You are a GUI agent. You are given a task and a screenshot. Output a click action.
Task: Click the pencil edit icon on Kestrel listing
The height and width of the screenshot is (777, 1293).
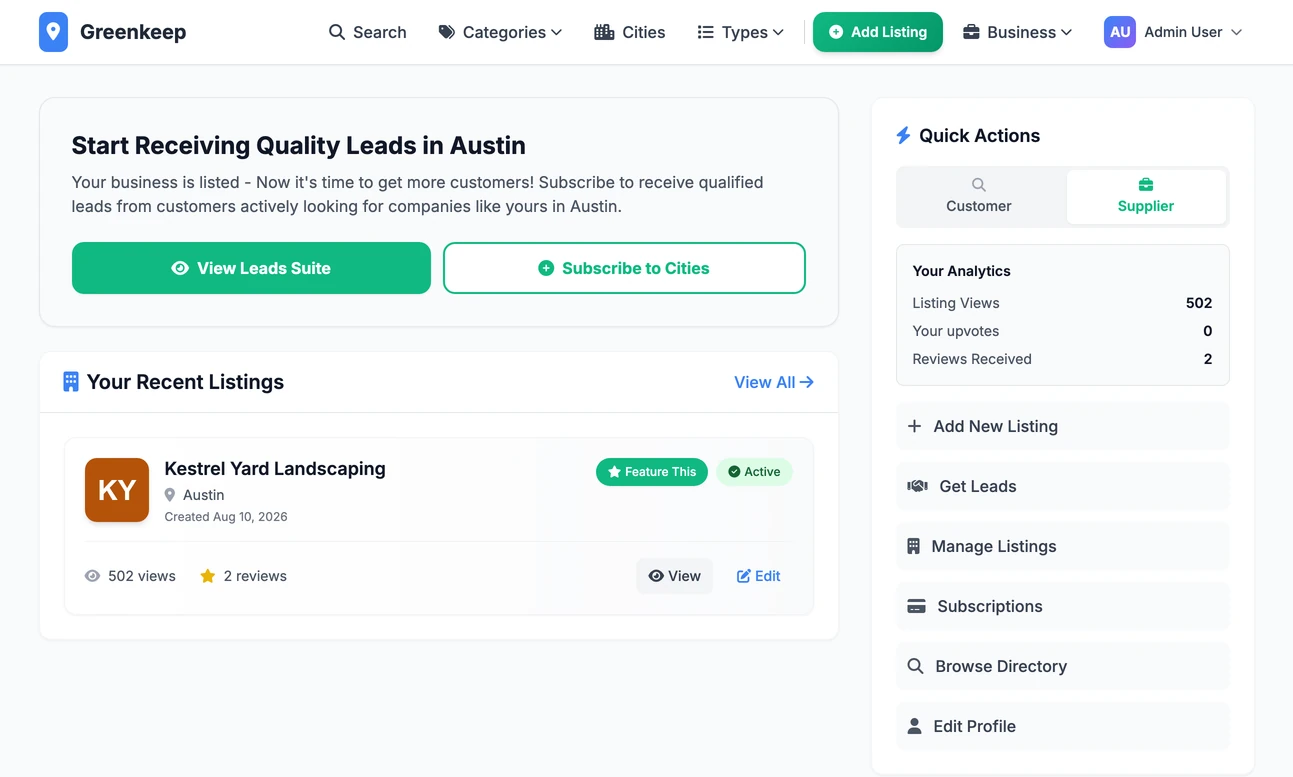pos(744,576)
